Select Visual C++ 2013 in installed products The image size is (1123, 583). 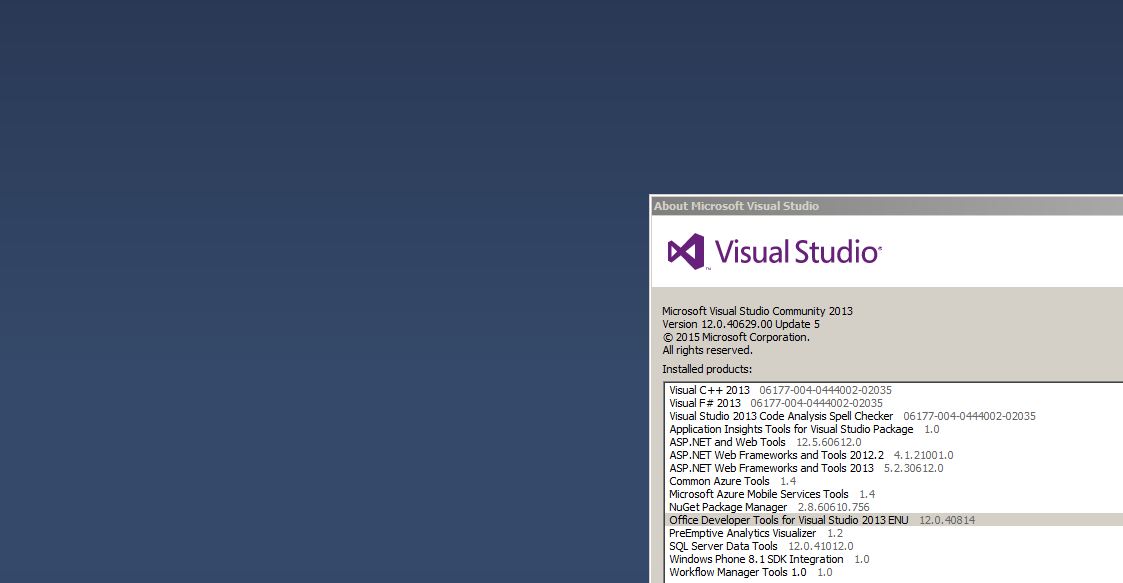894,390
